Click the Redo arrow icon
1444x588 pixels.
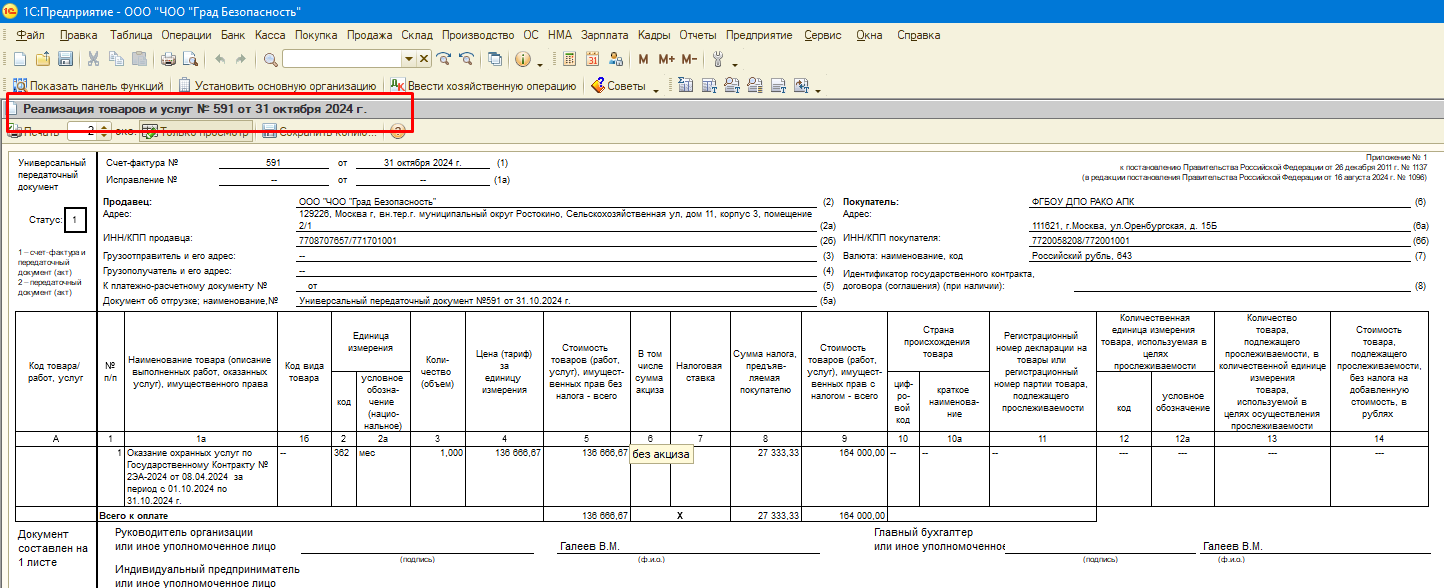pyautogui.click(x=242, y=59)
